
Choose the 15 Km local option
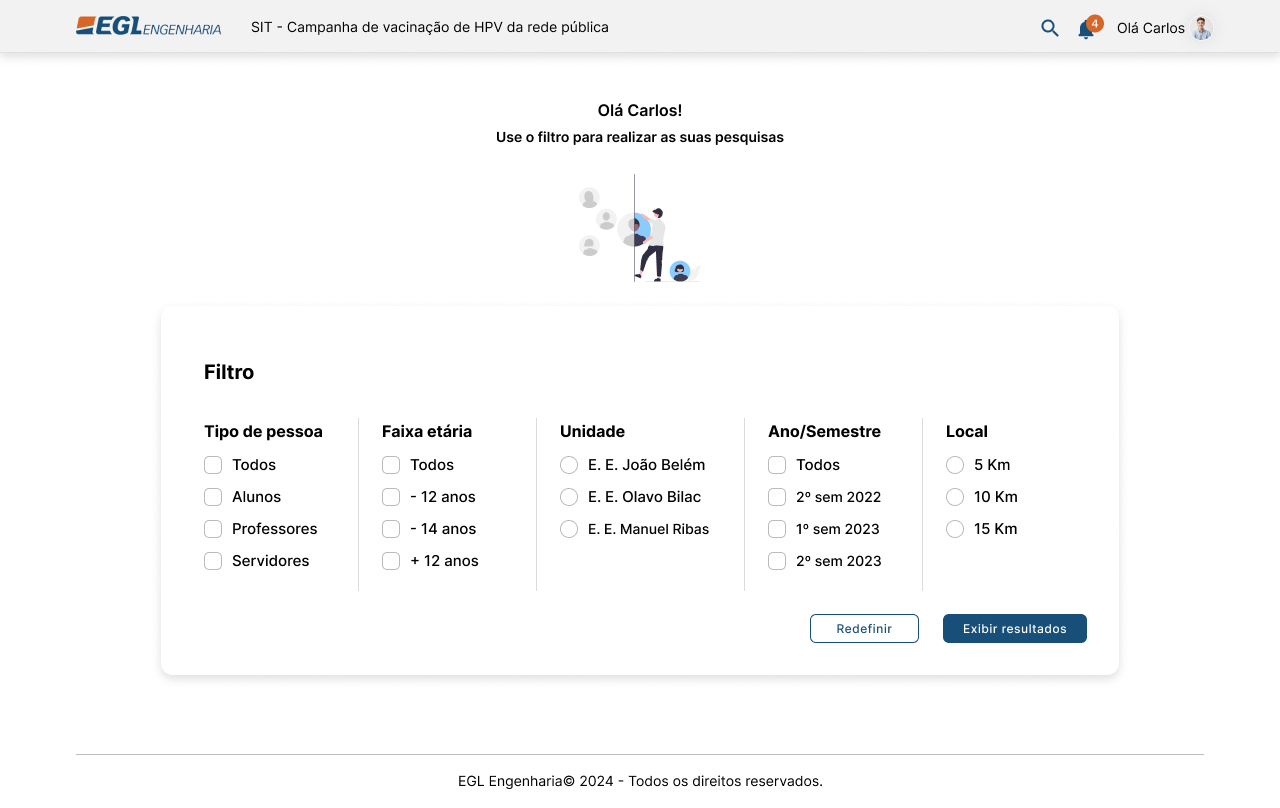pyautogui.click(x=955, y=529)
